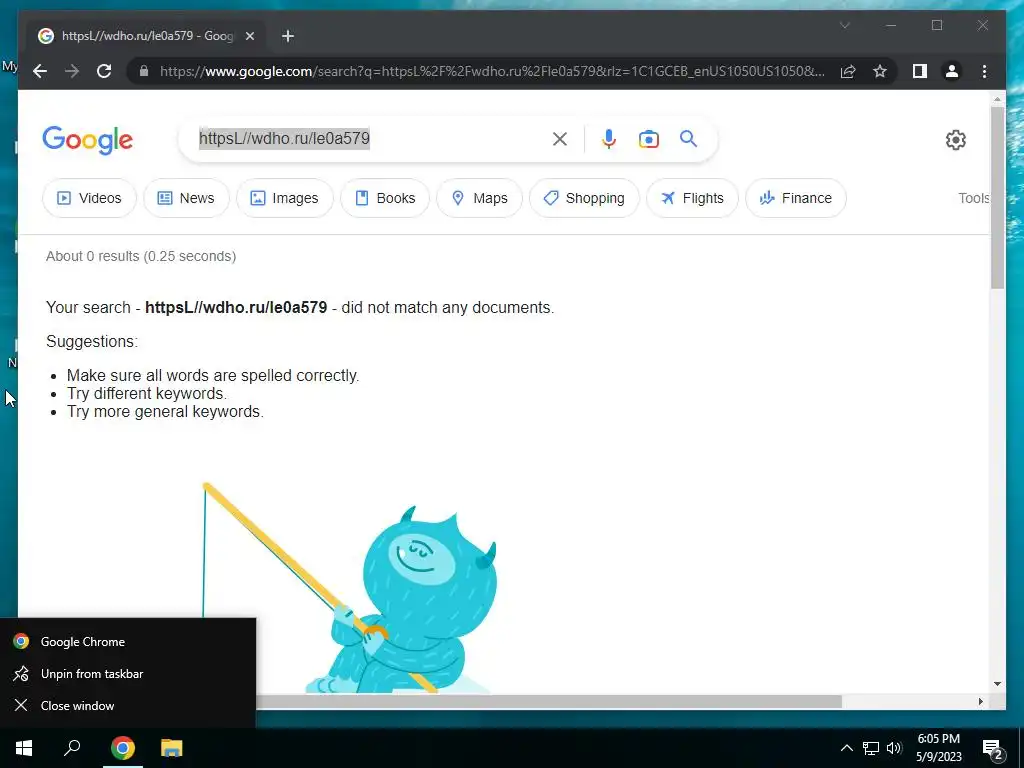1024x768 pixels.
Task: Choose Close window in jump list
Action: pos(128,705)
